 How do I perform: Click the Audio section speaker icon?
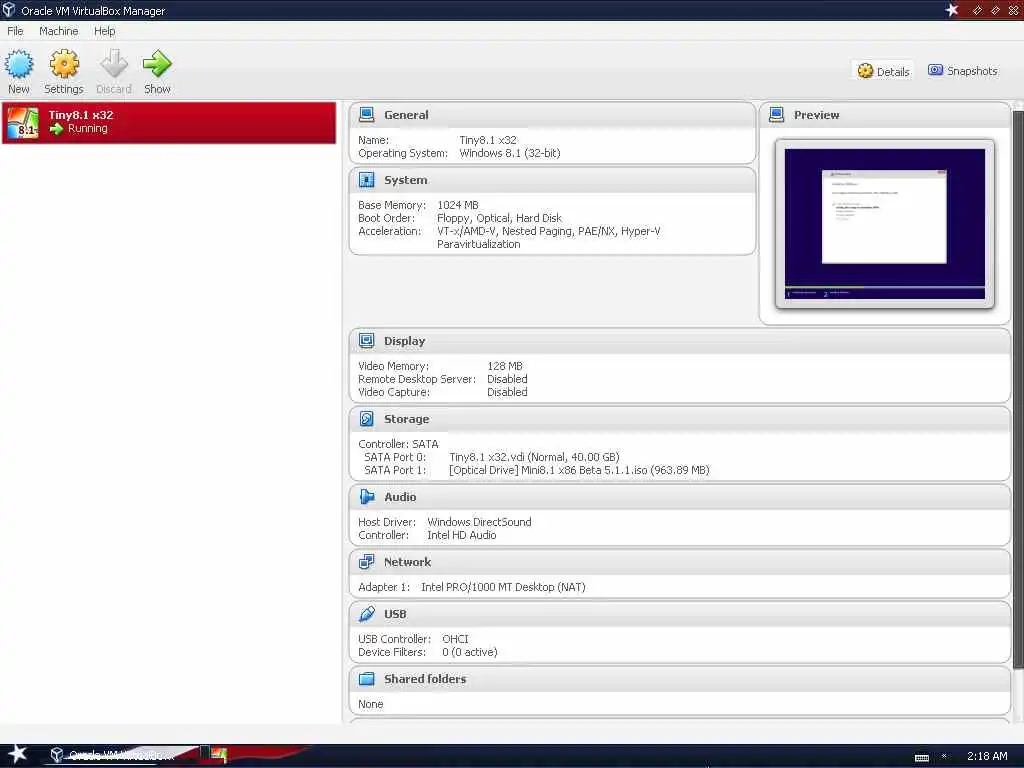coord(367,497)
